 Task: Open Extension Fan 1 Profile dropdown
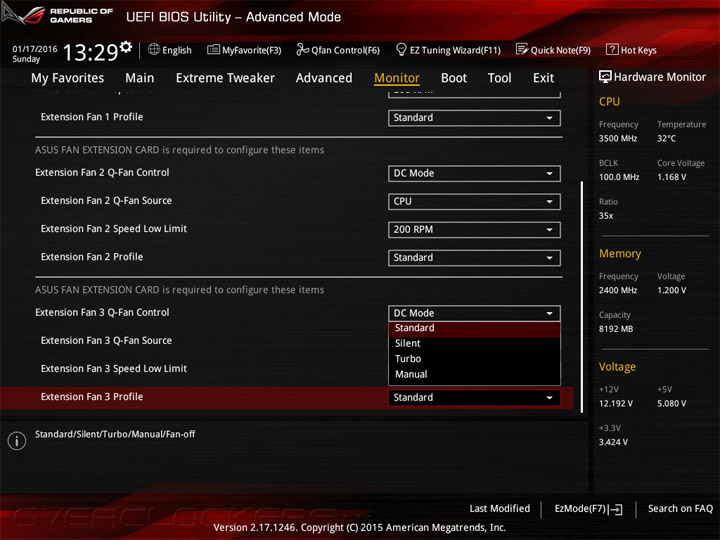pos(474,118)
